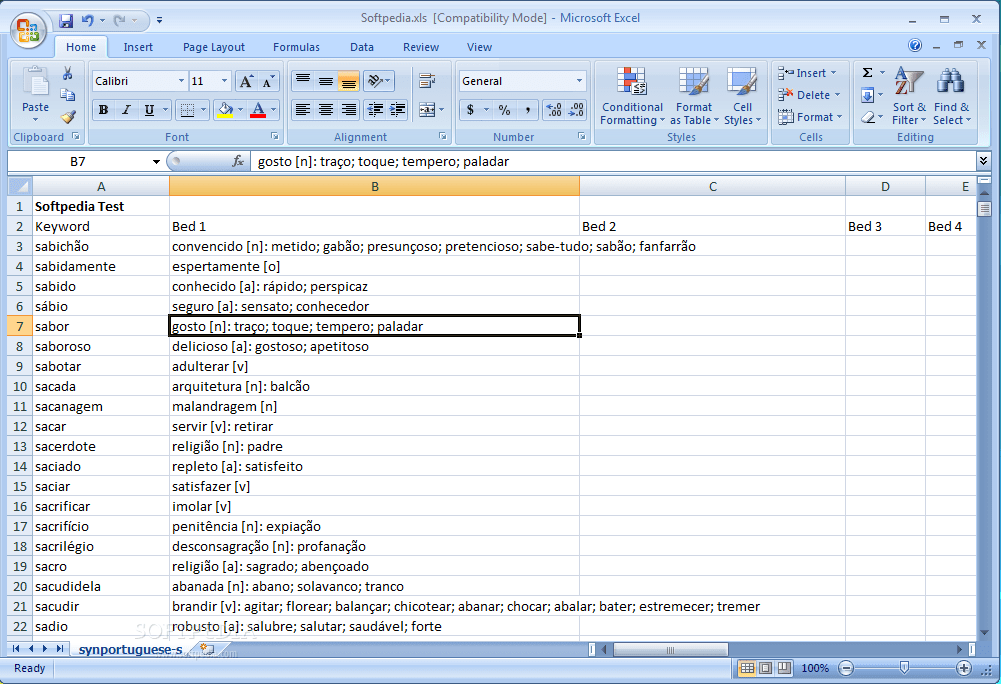Select the synportuguese-s sheet tab
Image resolution: width=1001 pixels, height=684 pixels.
click(x=128, y=649)
